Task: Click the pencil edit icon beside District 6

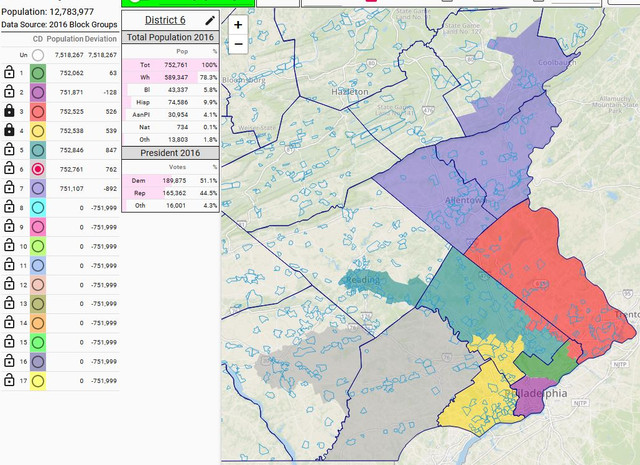Action: pyautogui.click(x=210, y=20)
